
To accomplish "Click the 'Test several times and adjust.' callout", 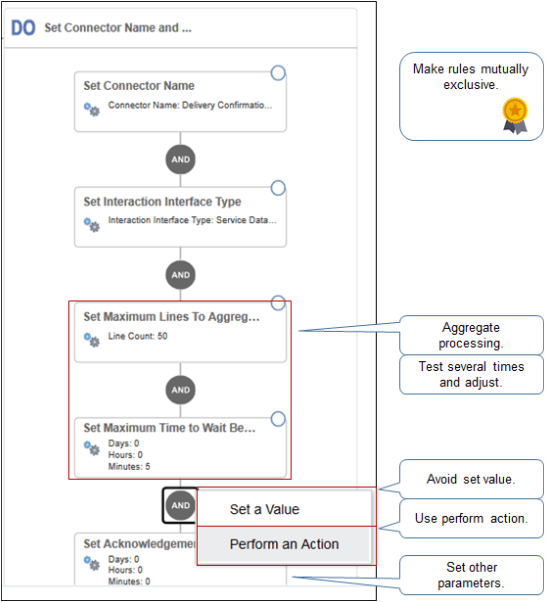I will tap(471, 374).
